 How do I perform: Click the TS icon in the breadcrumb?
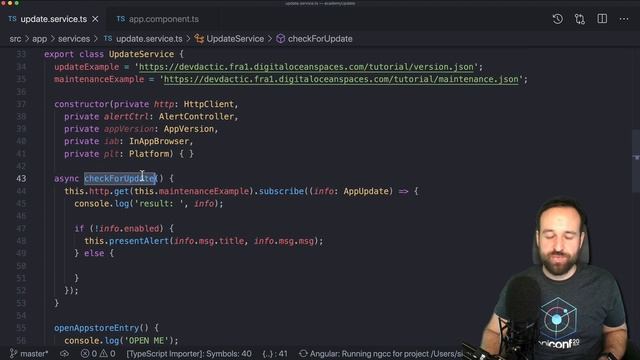108,38
